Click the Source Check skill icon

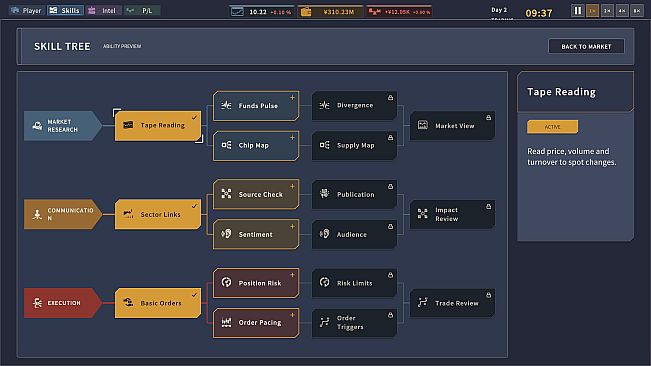[x=226, y=194]
